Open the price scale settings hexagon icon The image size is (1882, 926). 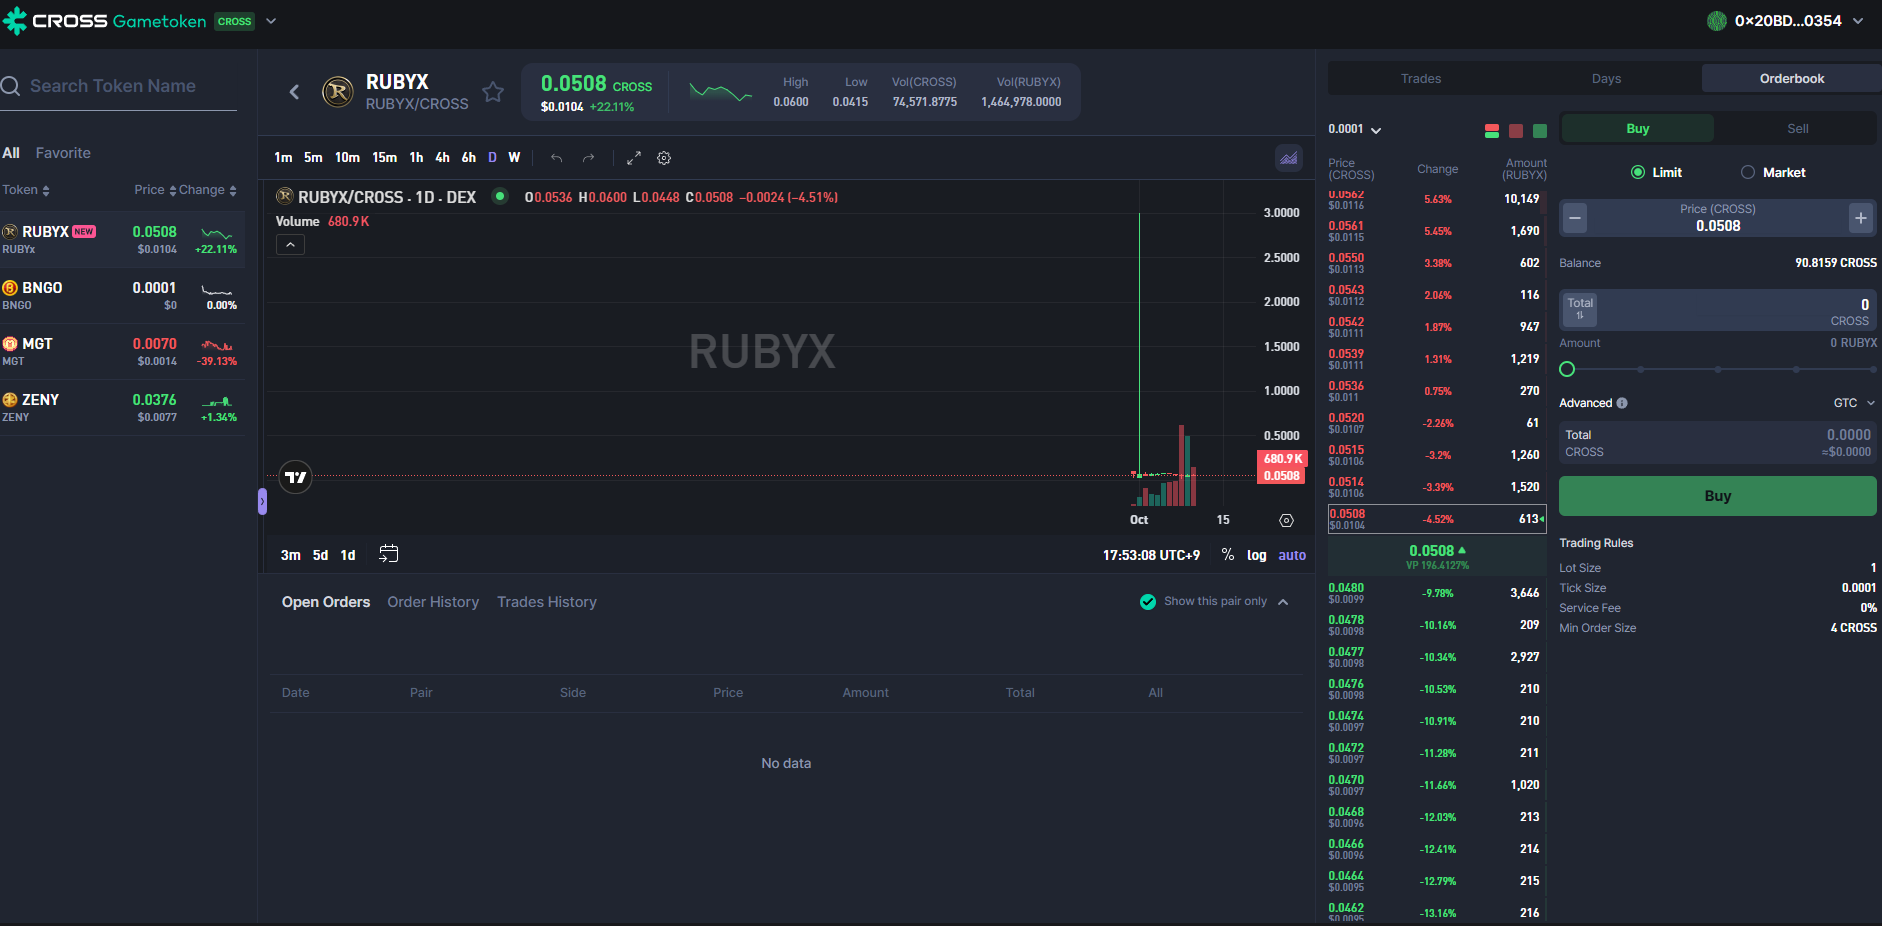pyautogui.click(x=1286, y=520)
